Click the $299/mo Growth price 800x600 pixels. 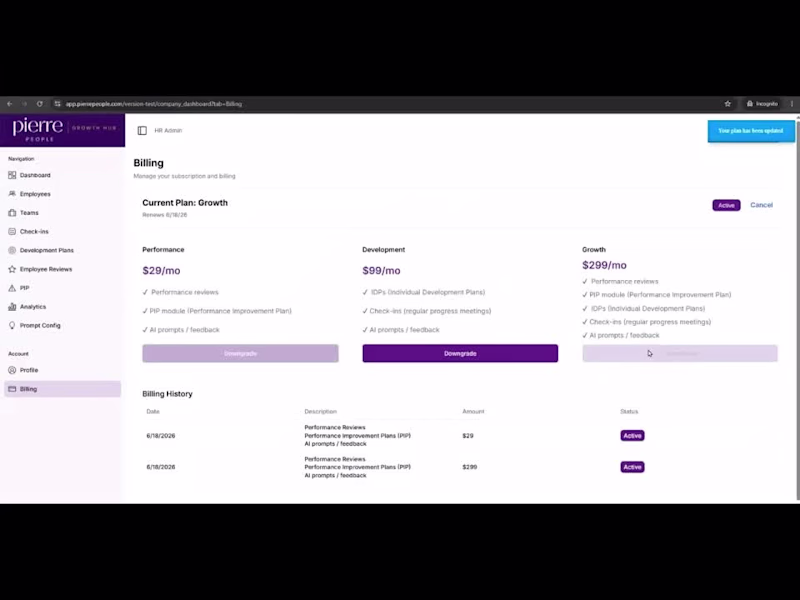click(604, 265)
